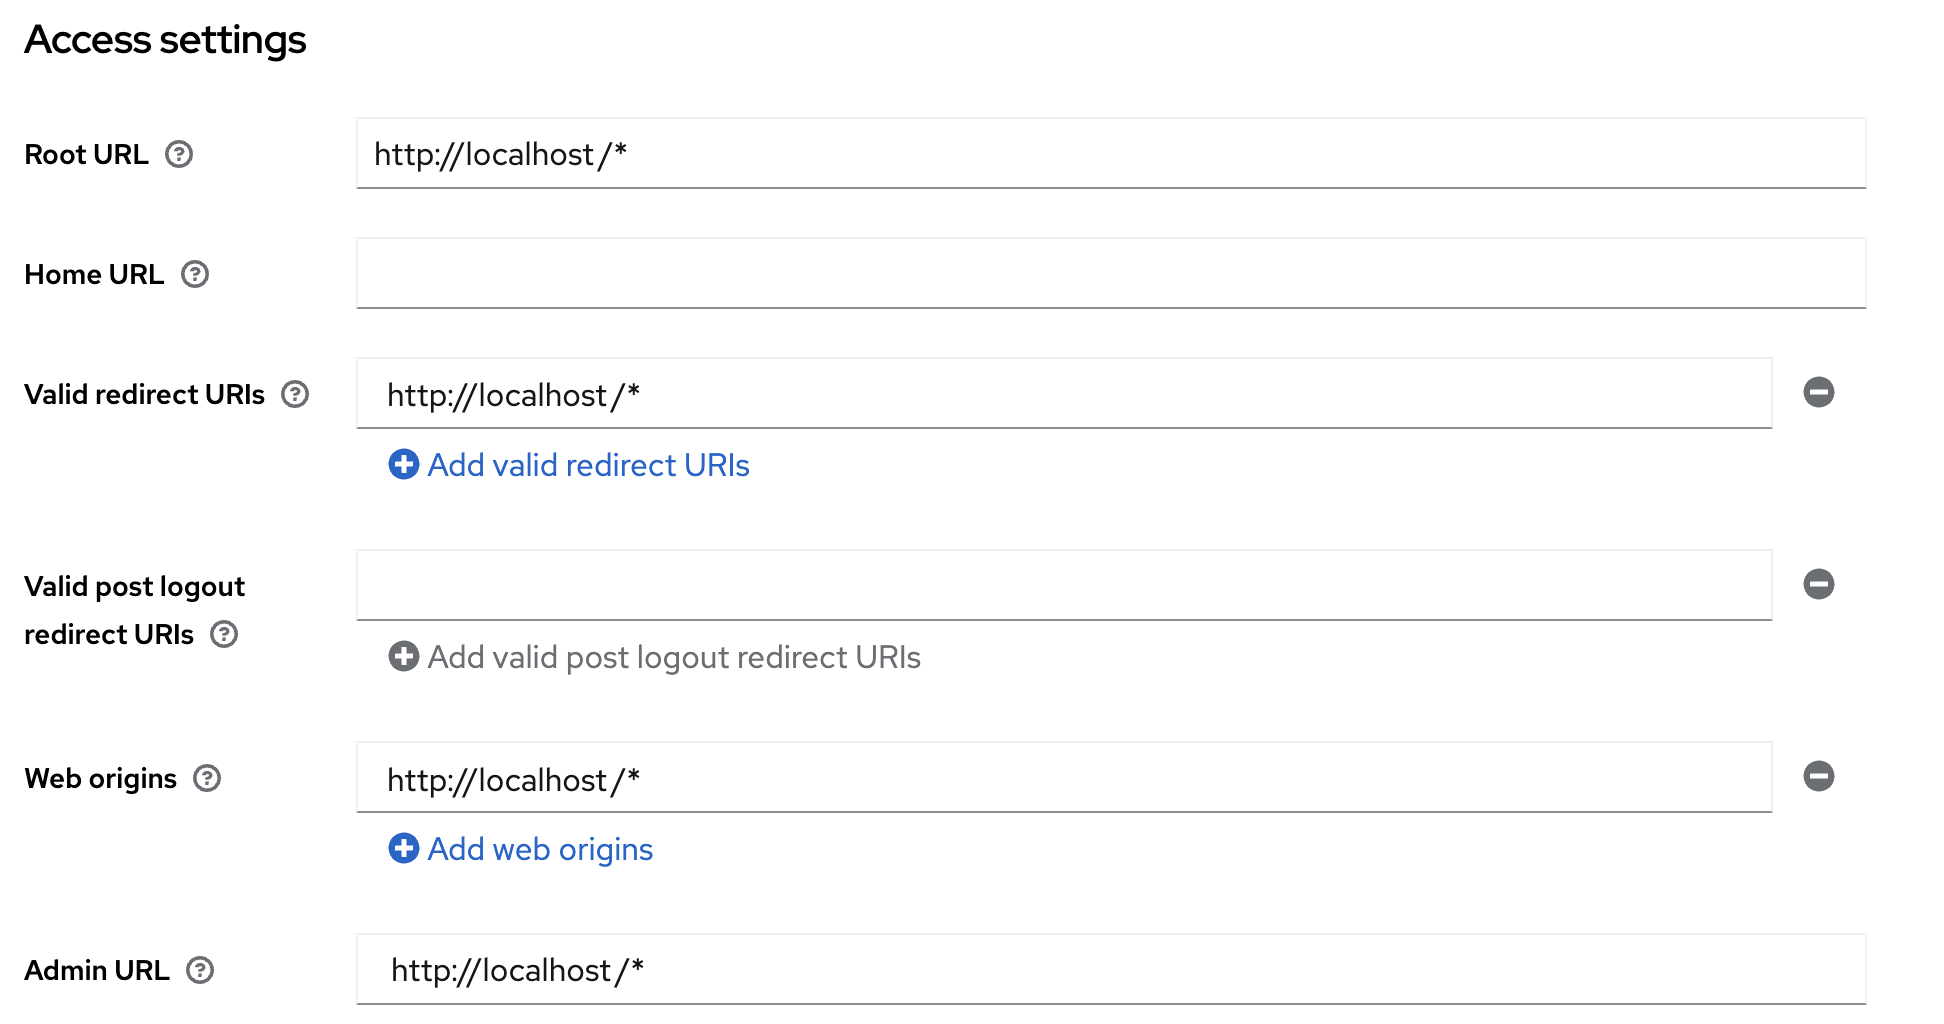The image size is (1944, 1024).
Task: Edit the Valid redirect URIs text field
Action: 1064,394
